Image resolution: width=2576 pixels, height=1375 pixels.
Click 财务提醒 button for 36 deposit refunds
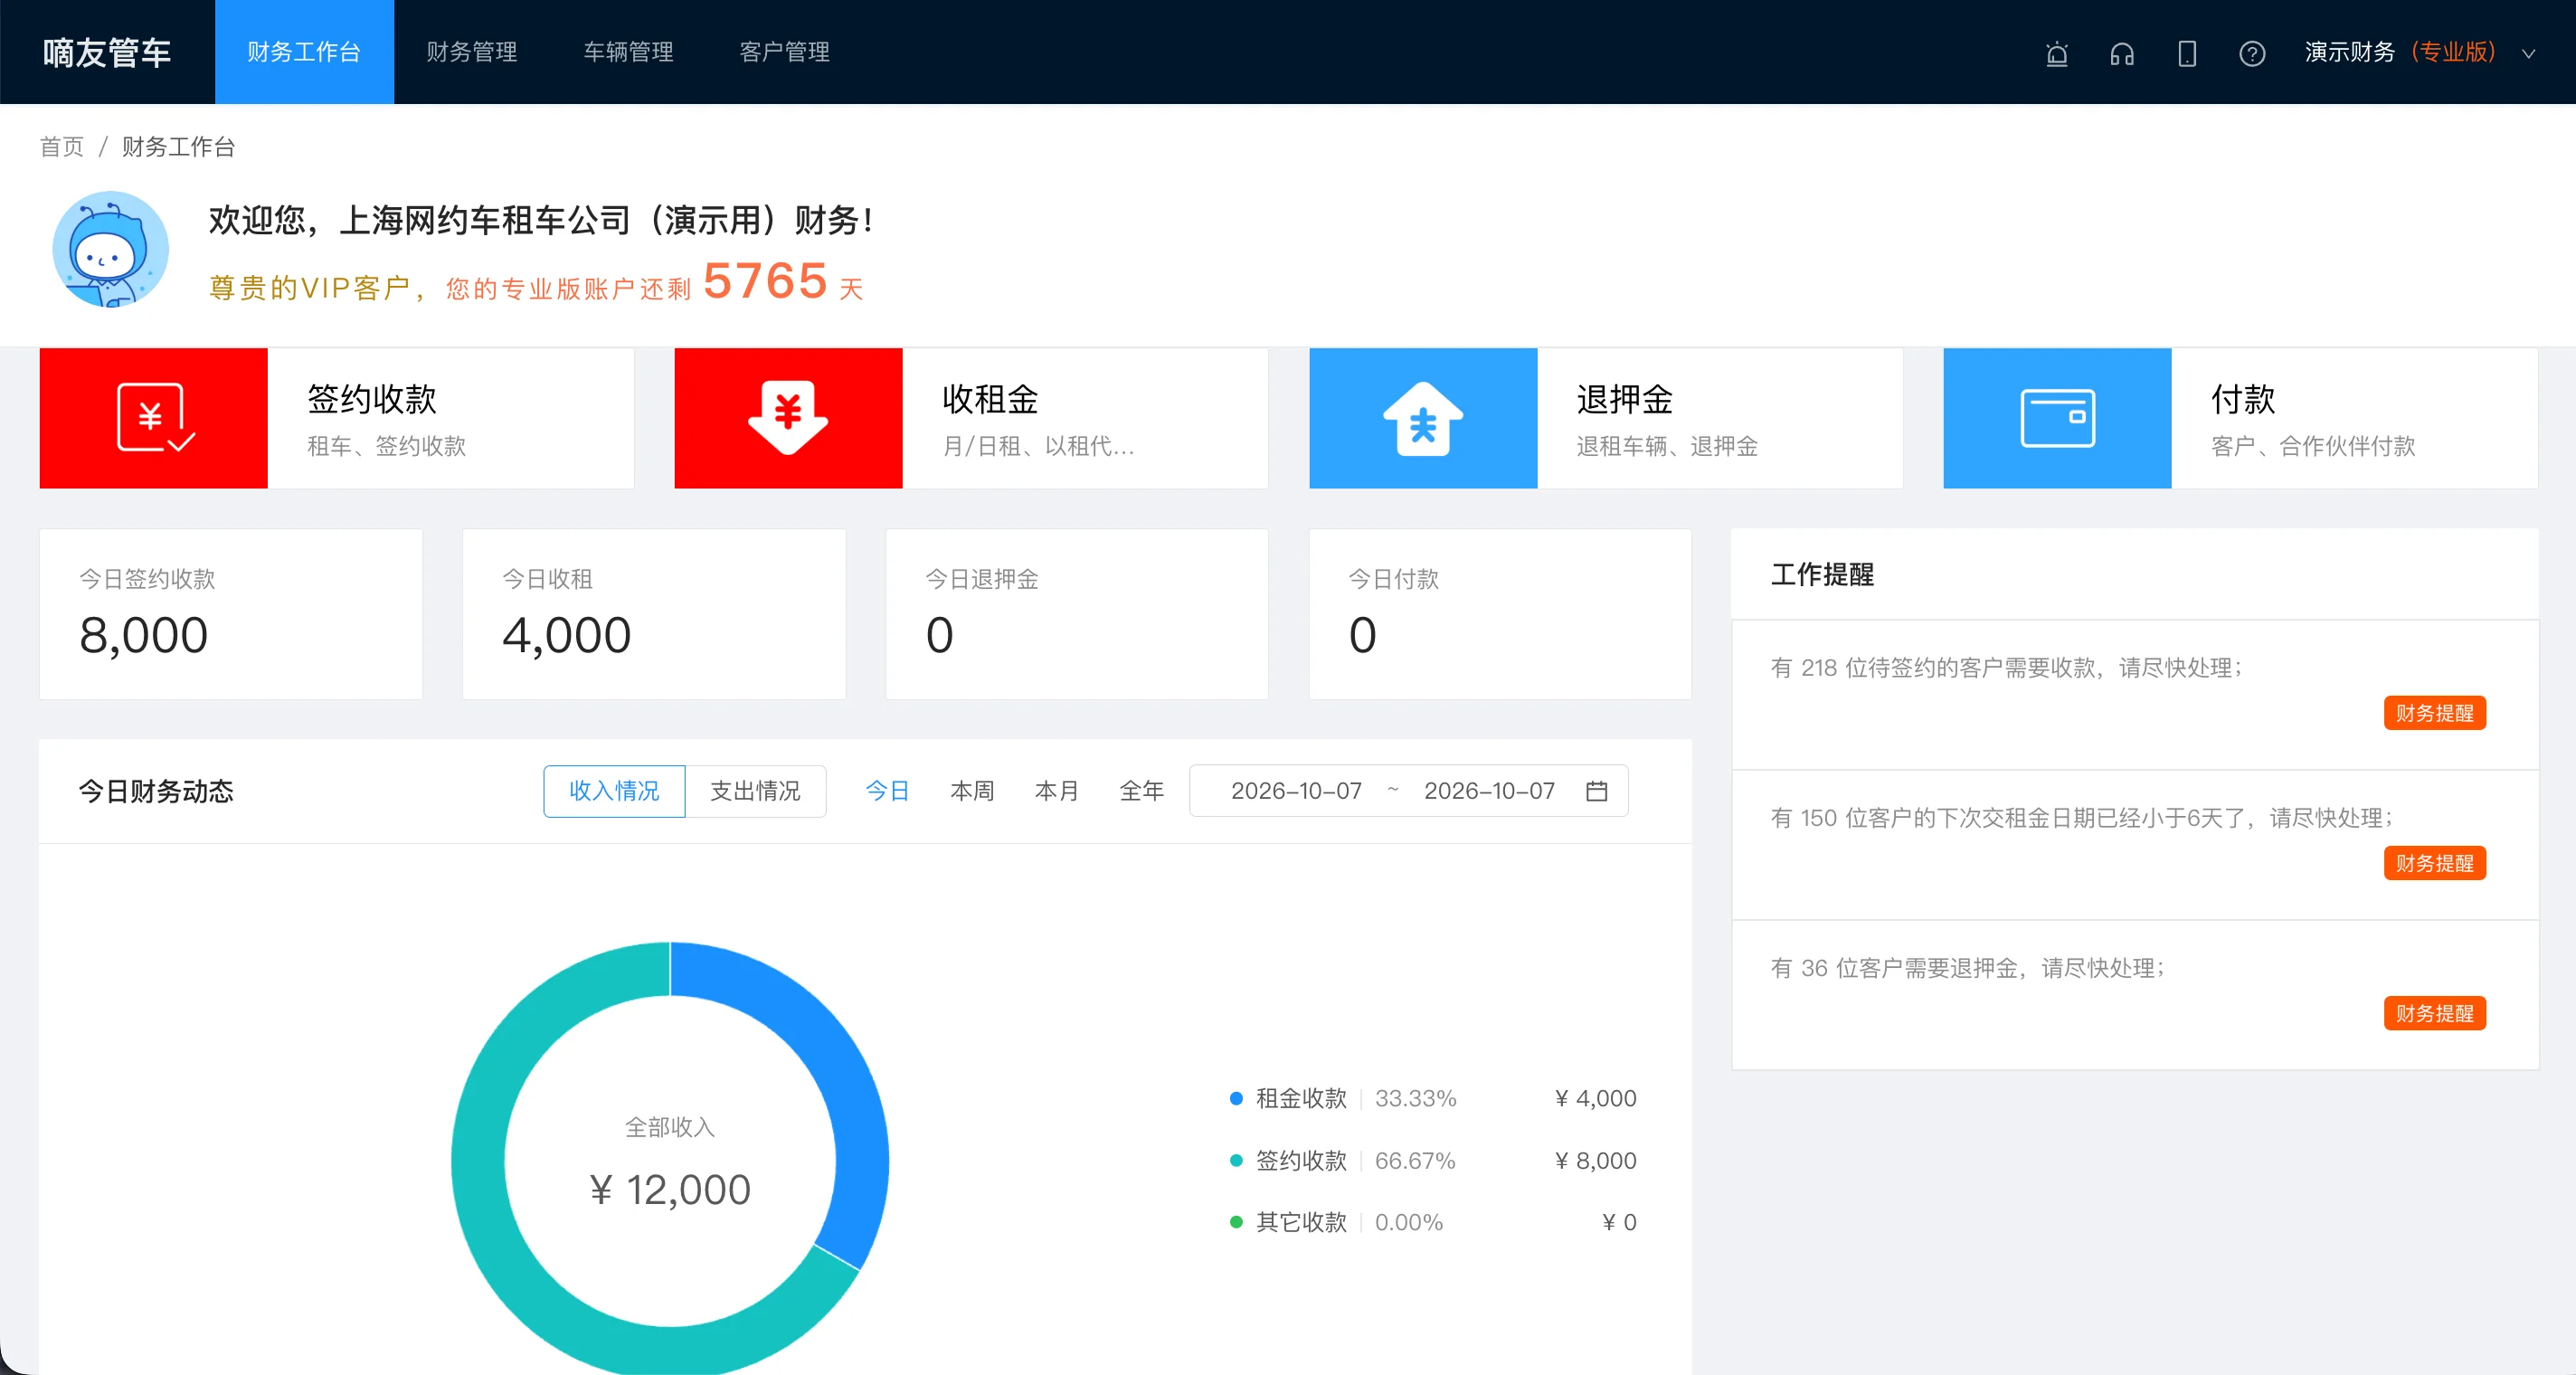coord(2434,1013)
